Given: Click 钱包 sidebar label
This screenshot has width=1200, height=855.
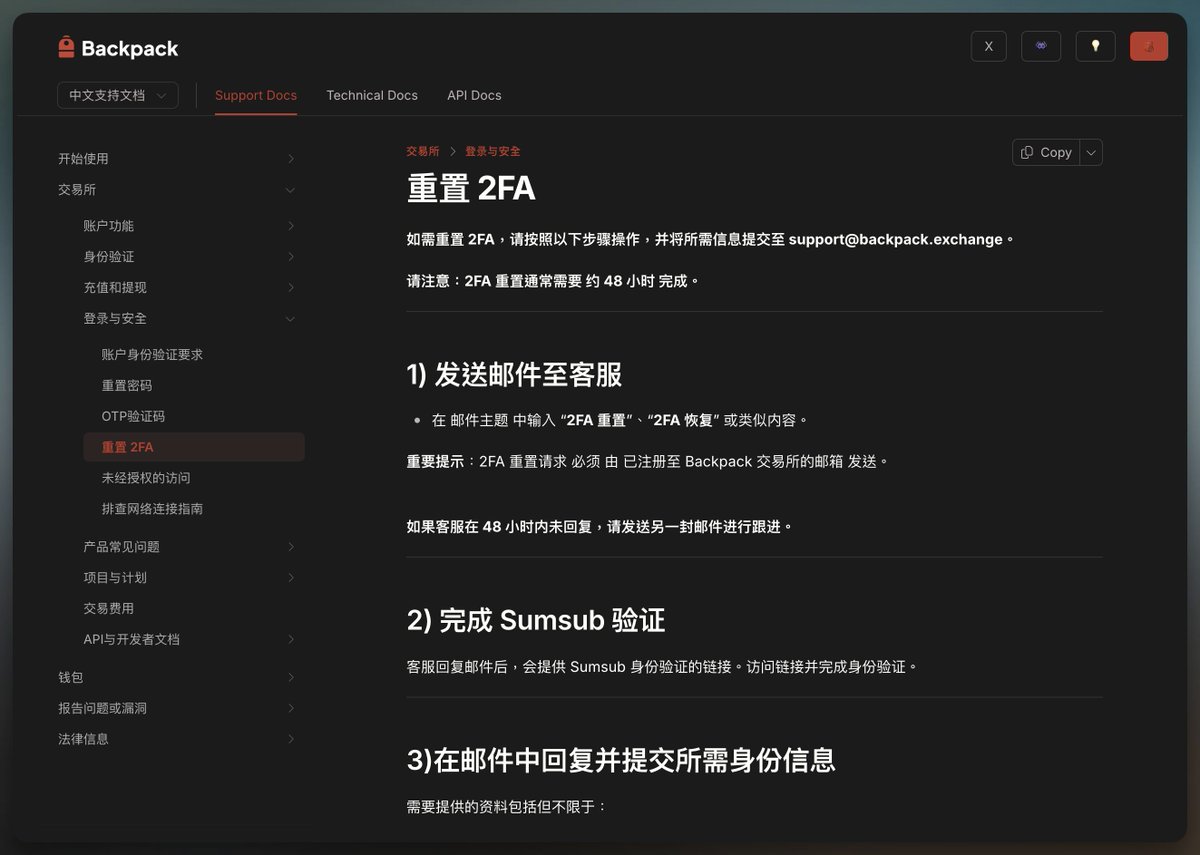Looking at the screenshot, I should pos(70,677).
